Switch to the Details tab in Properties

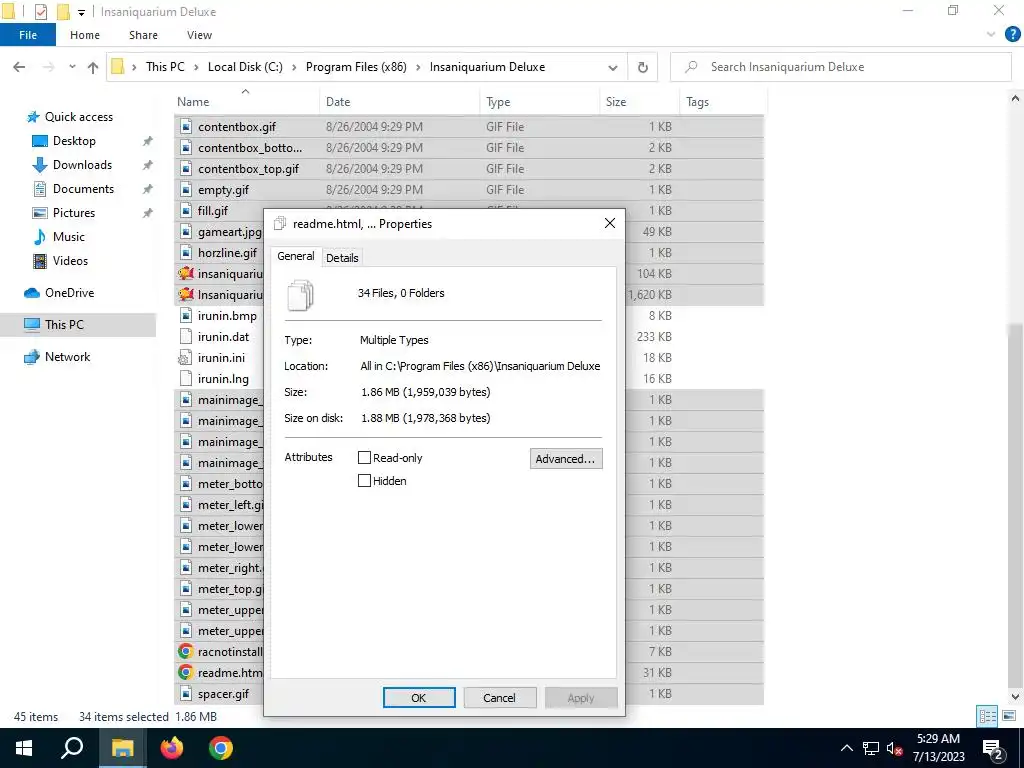click(x=342, y=258)
